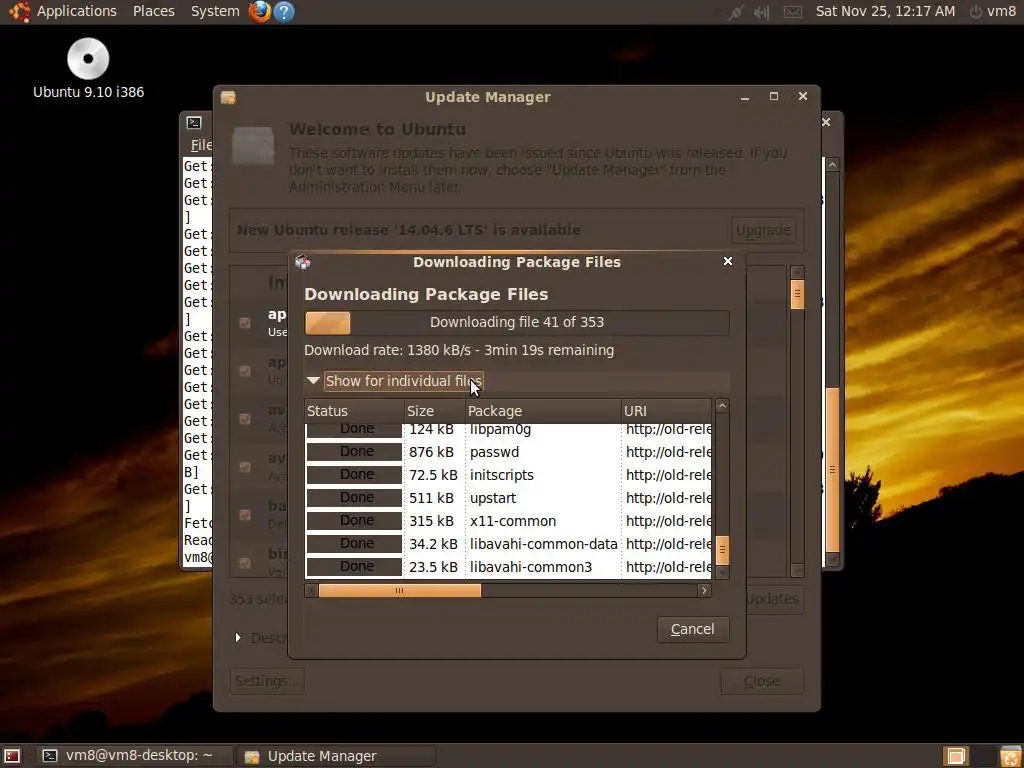Image resolution: width=1024 pixels, height=768 pixels.
Task: Open the File menu in the terminal
Action: pyautogui.click(x=200, y=145)
